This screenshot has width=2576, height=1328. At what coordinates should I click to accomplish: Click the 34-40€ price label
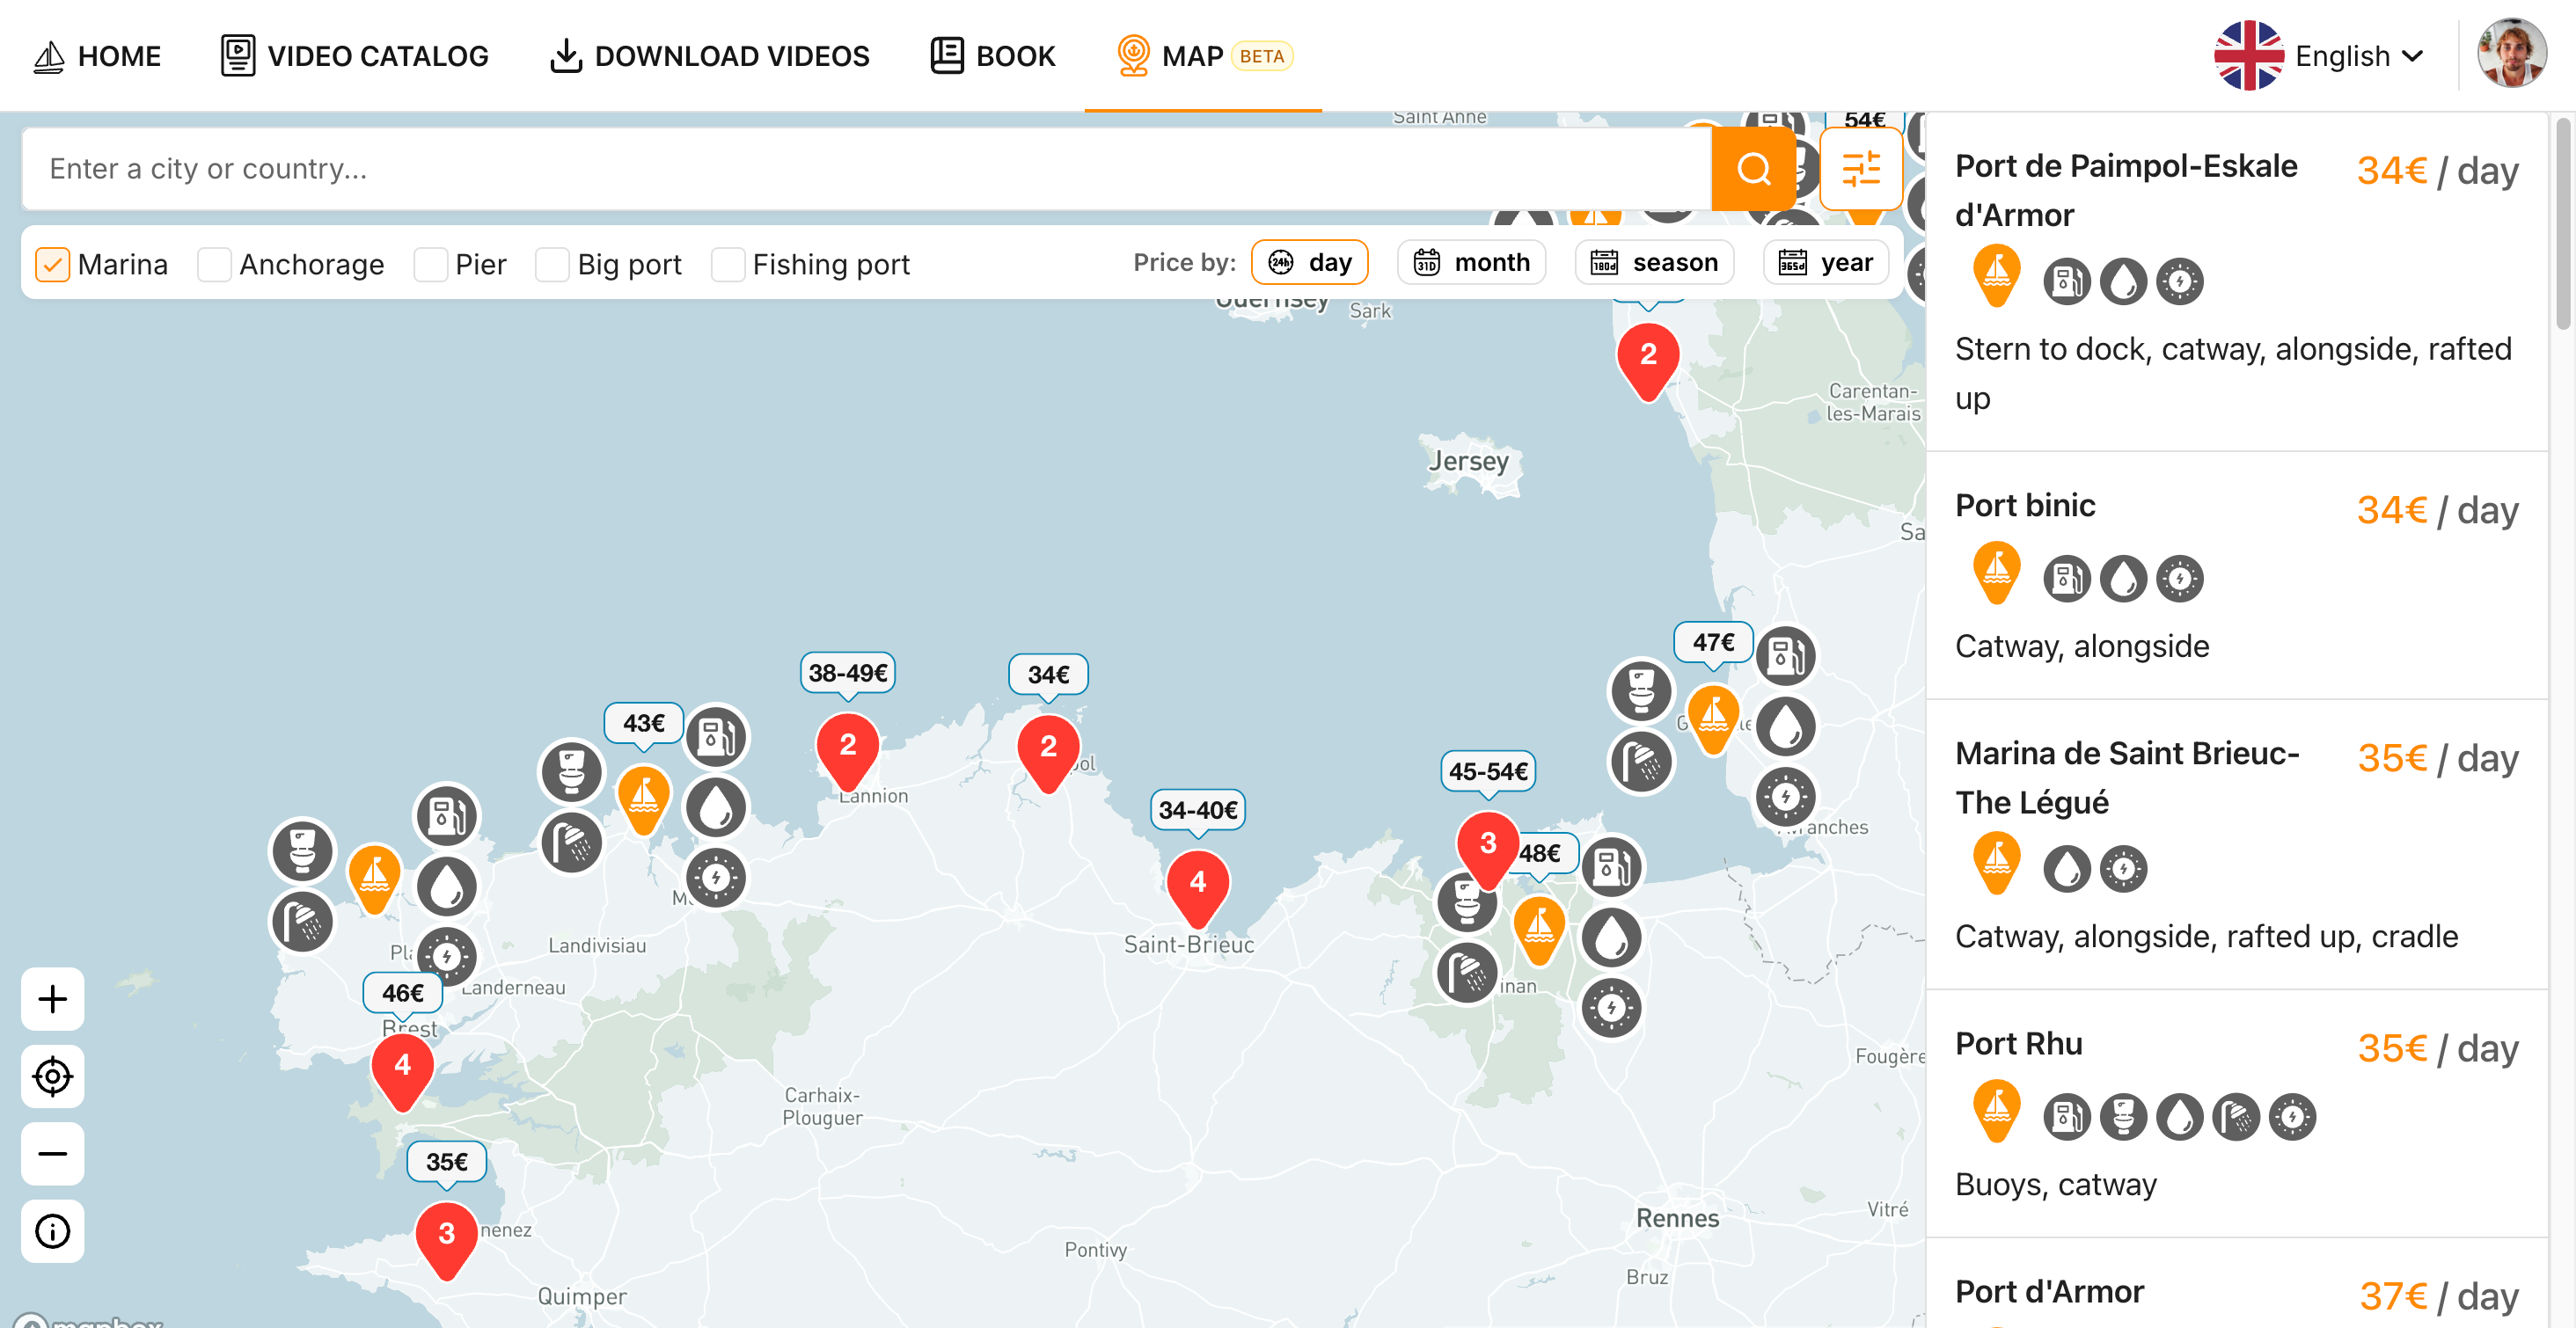[x=1197, y=810]
